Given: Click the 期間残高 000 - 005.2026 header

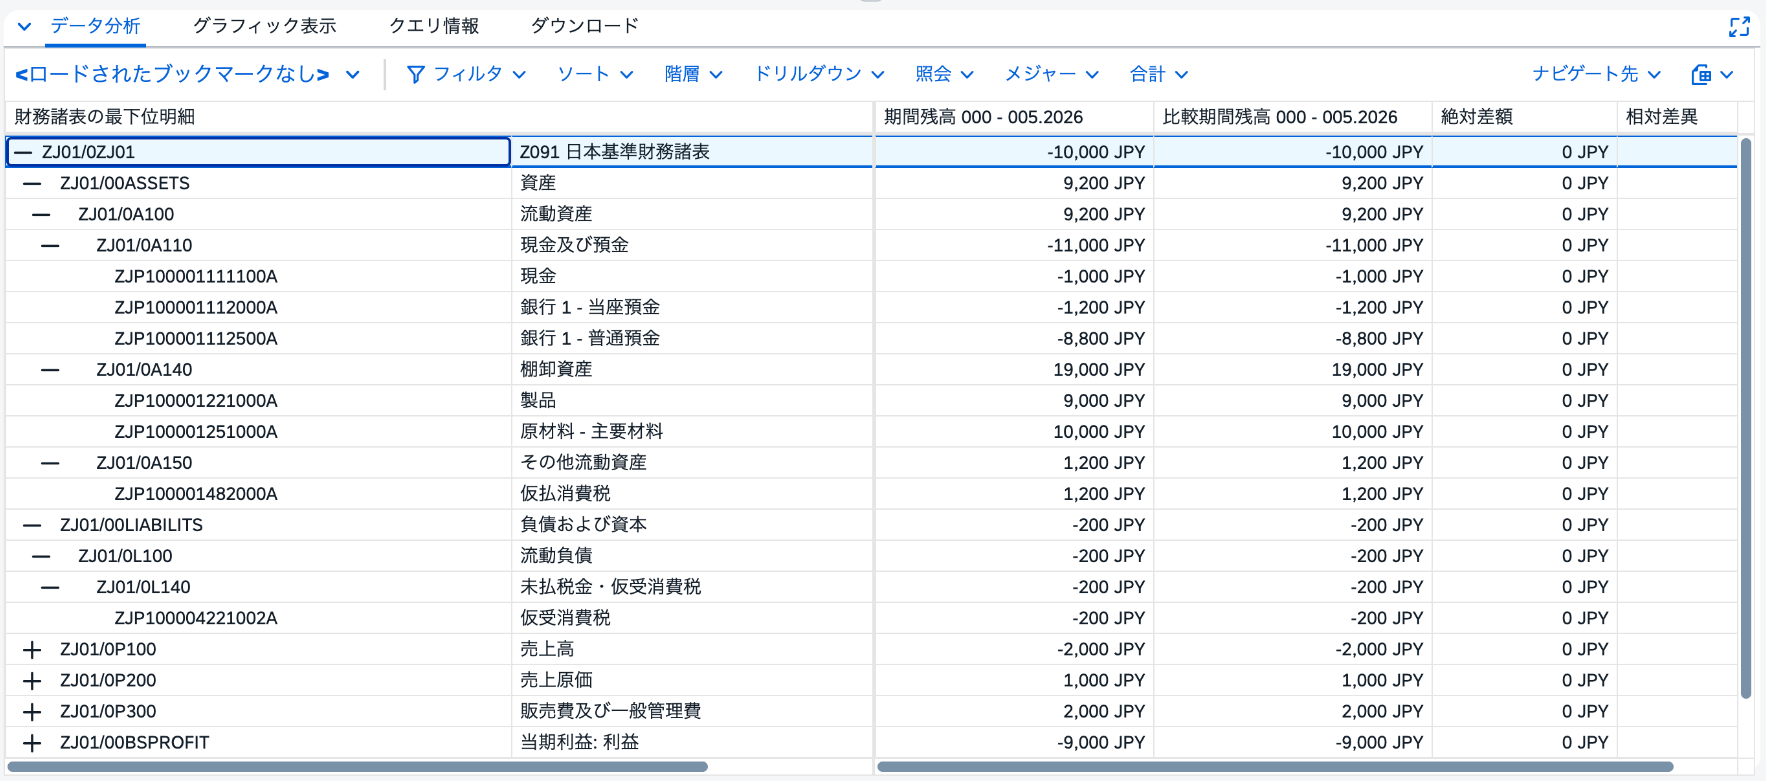Looking at the screenshot, I should pos(1014,117).
